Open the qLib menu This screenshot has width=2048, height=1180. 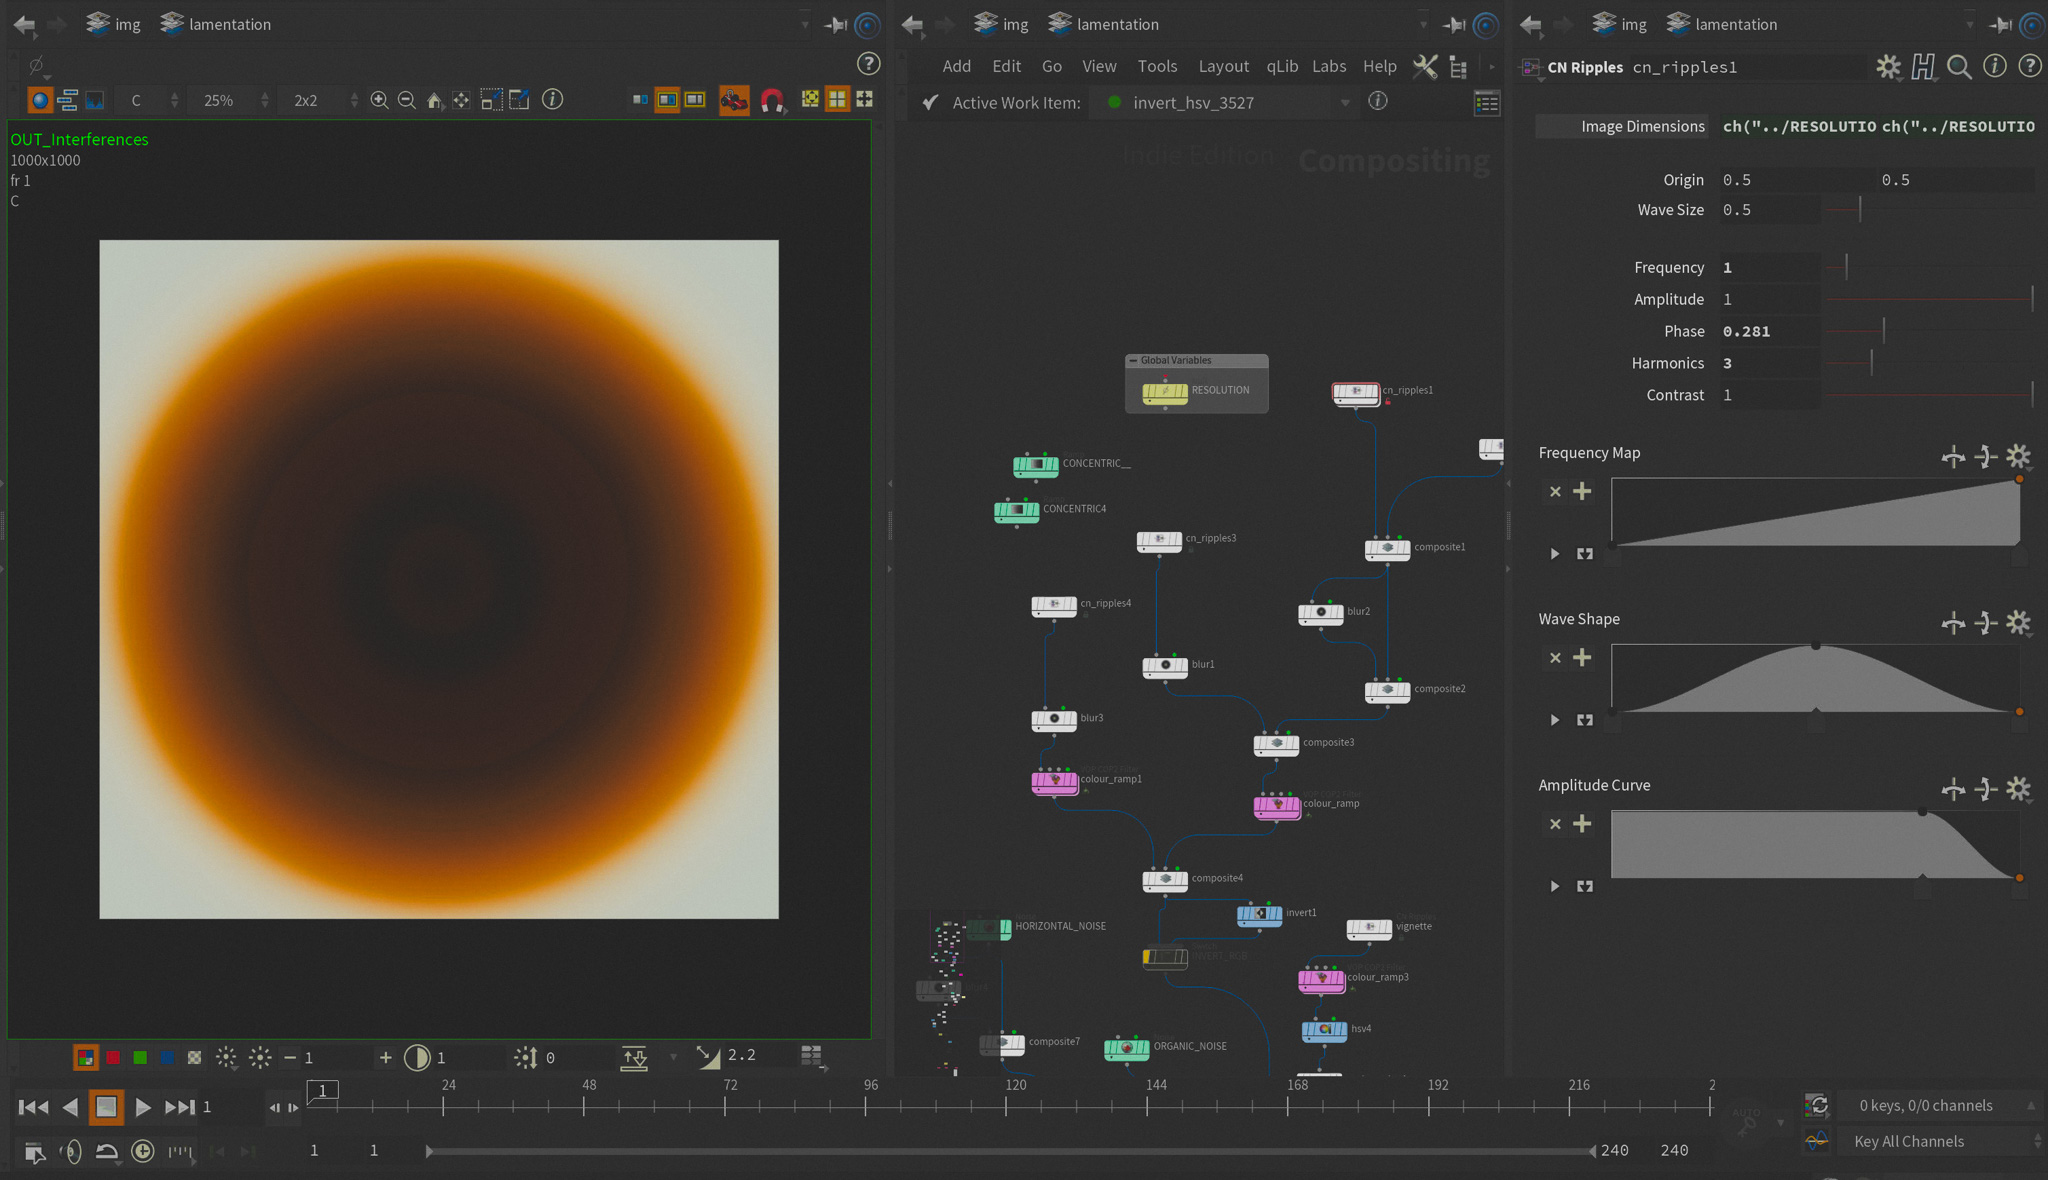1281,66
